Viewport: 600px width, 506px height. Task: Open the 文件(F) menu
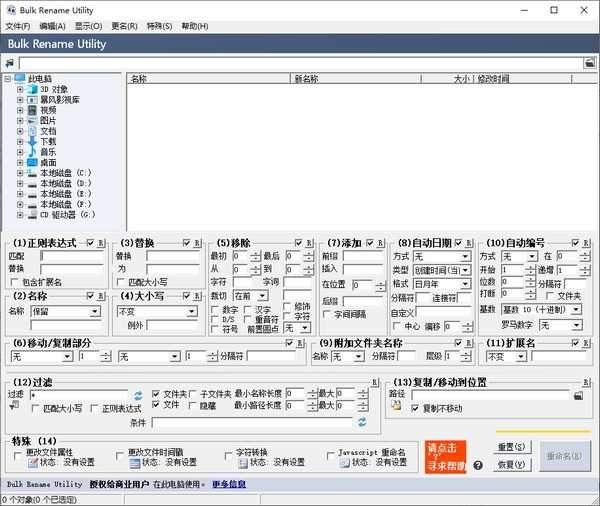(x=18, y=26)
